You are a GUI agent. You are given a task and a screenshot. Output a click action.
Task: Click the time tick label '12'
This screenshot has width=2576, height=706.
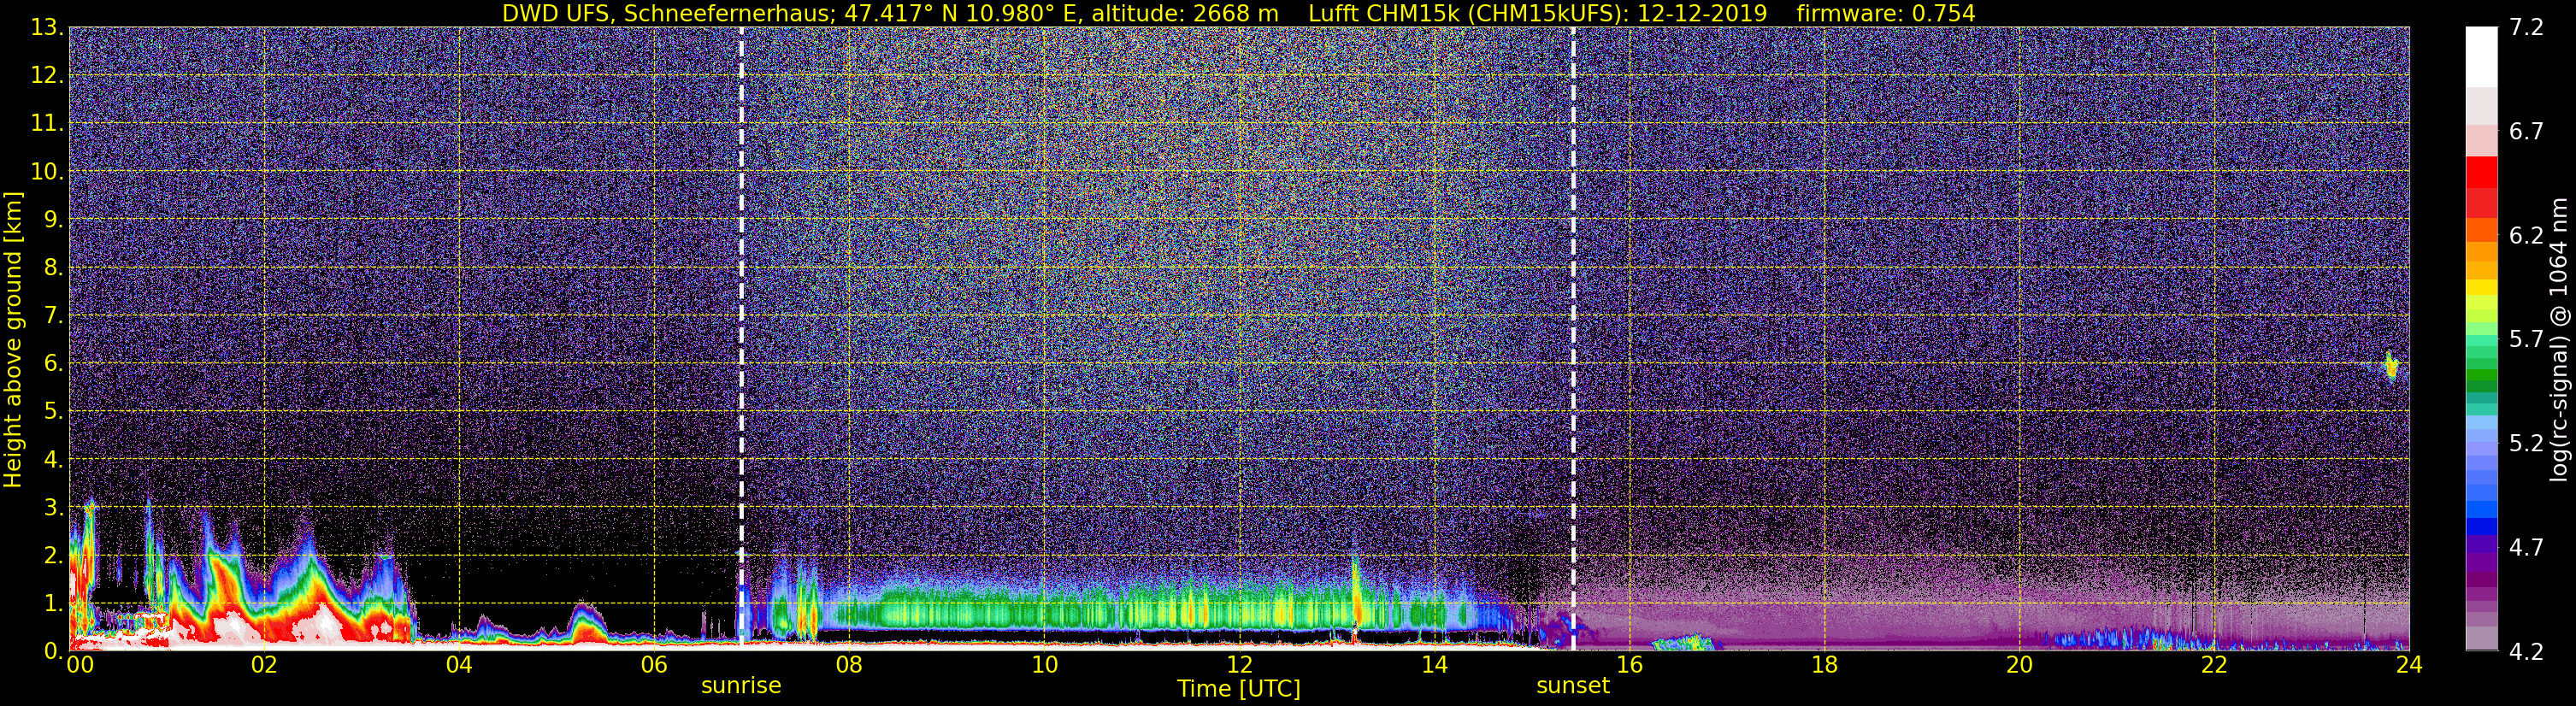[1239, 664]
